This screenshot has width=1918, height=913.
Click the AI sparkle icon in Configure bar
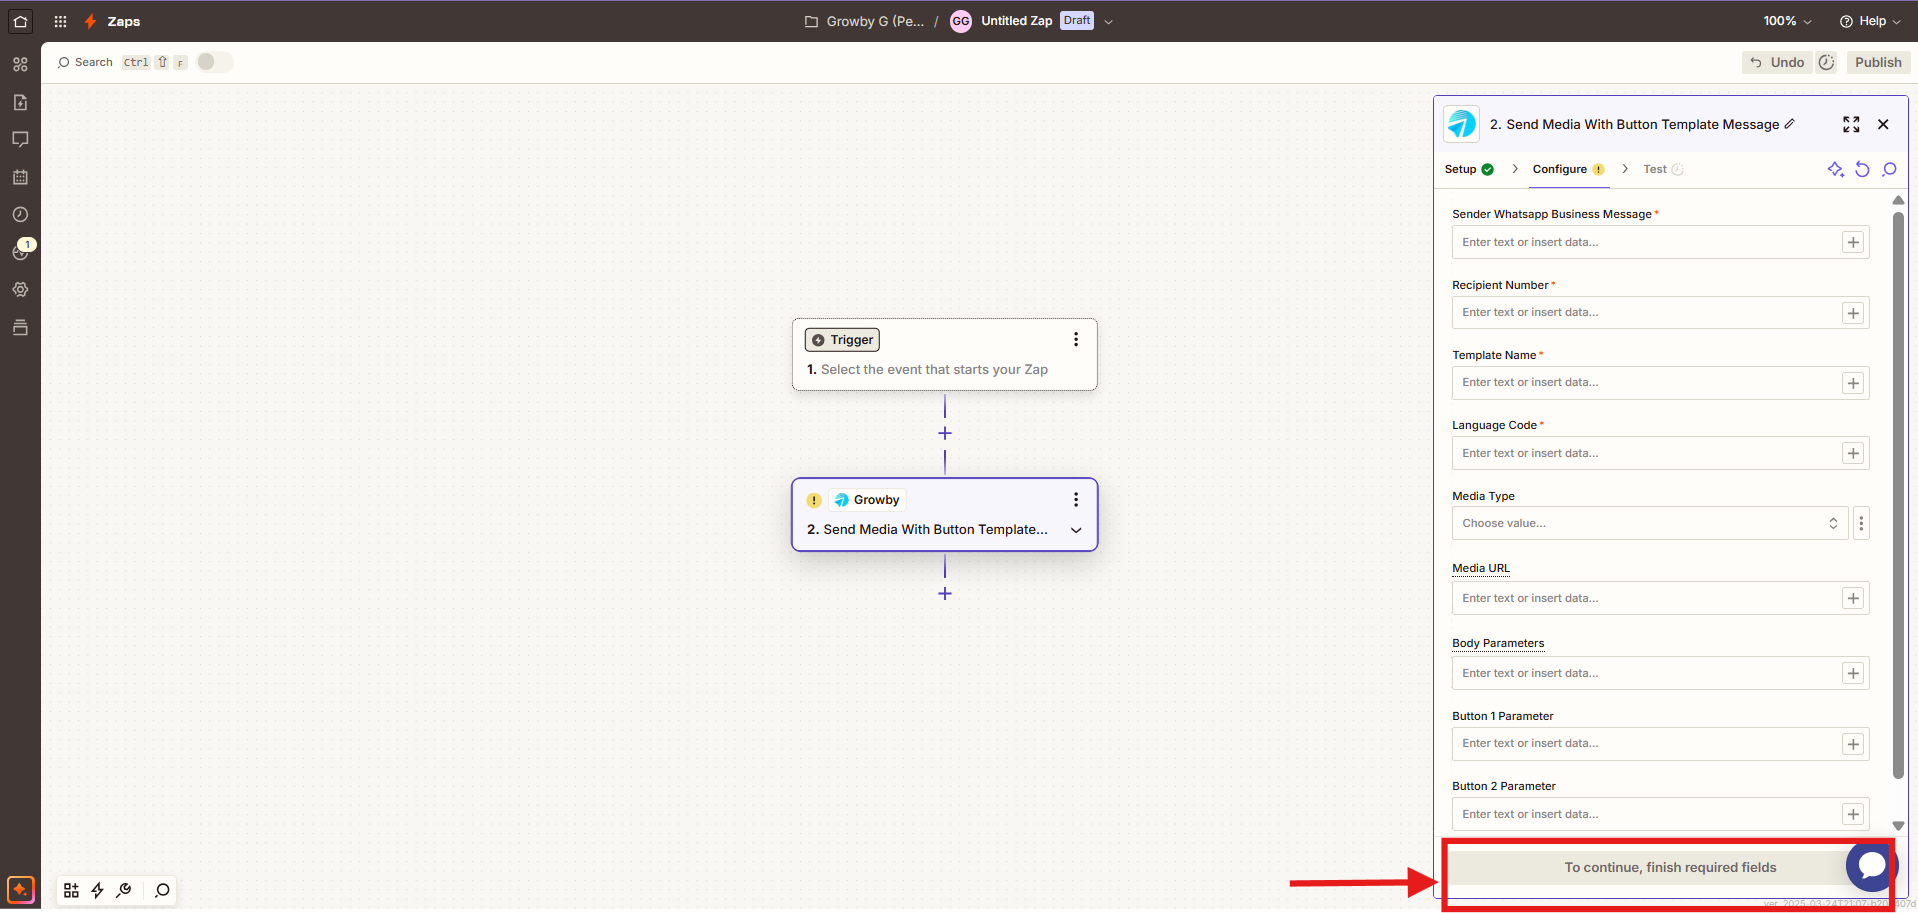pos(1835,169)
